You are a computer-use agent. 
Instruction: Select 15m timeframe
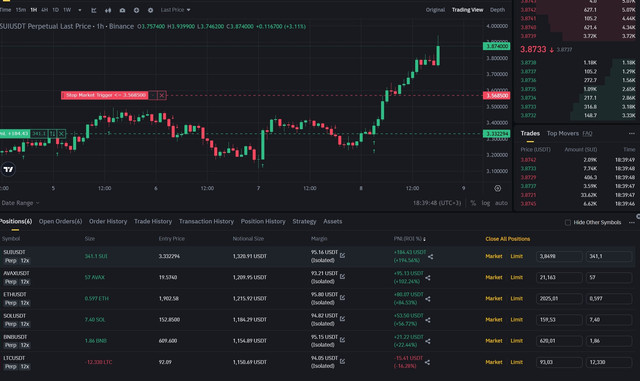(21, 10)
